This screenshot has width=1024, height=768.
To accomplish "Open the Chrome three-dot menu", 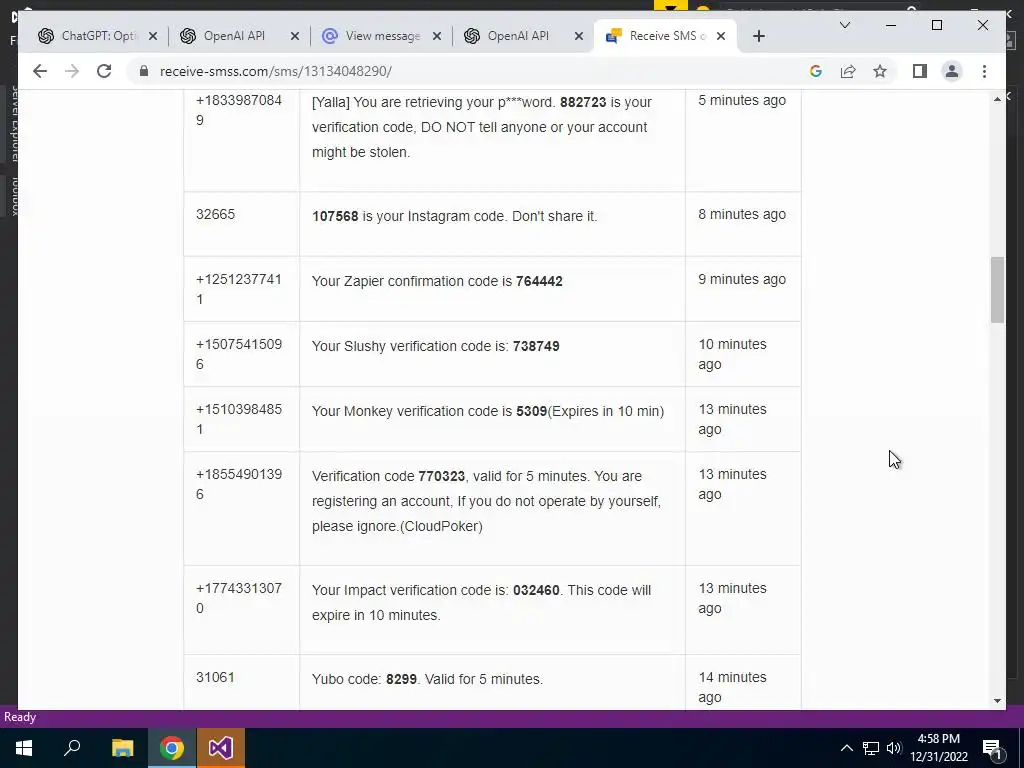I will click(x=984, y=71).
